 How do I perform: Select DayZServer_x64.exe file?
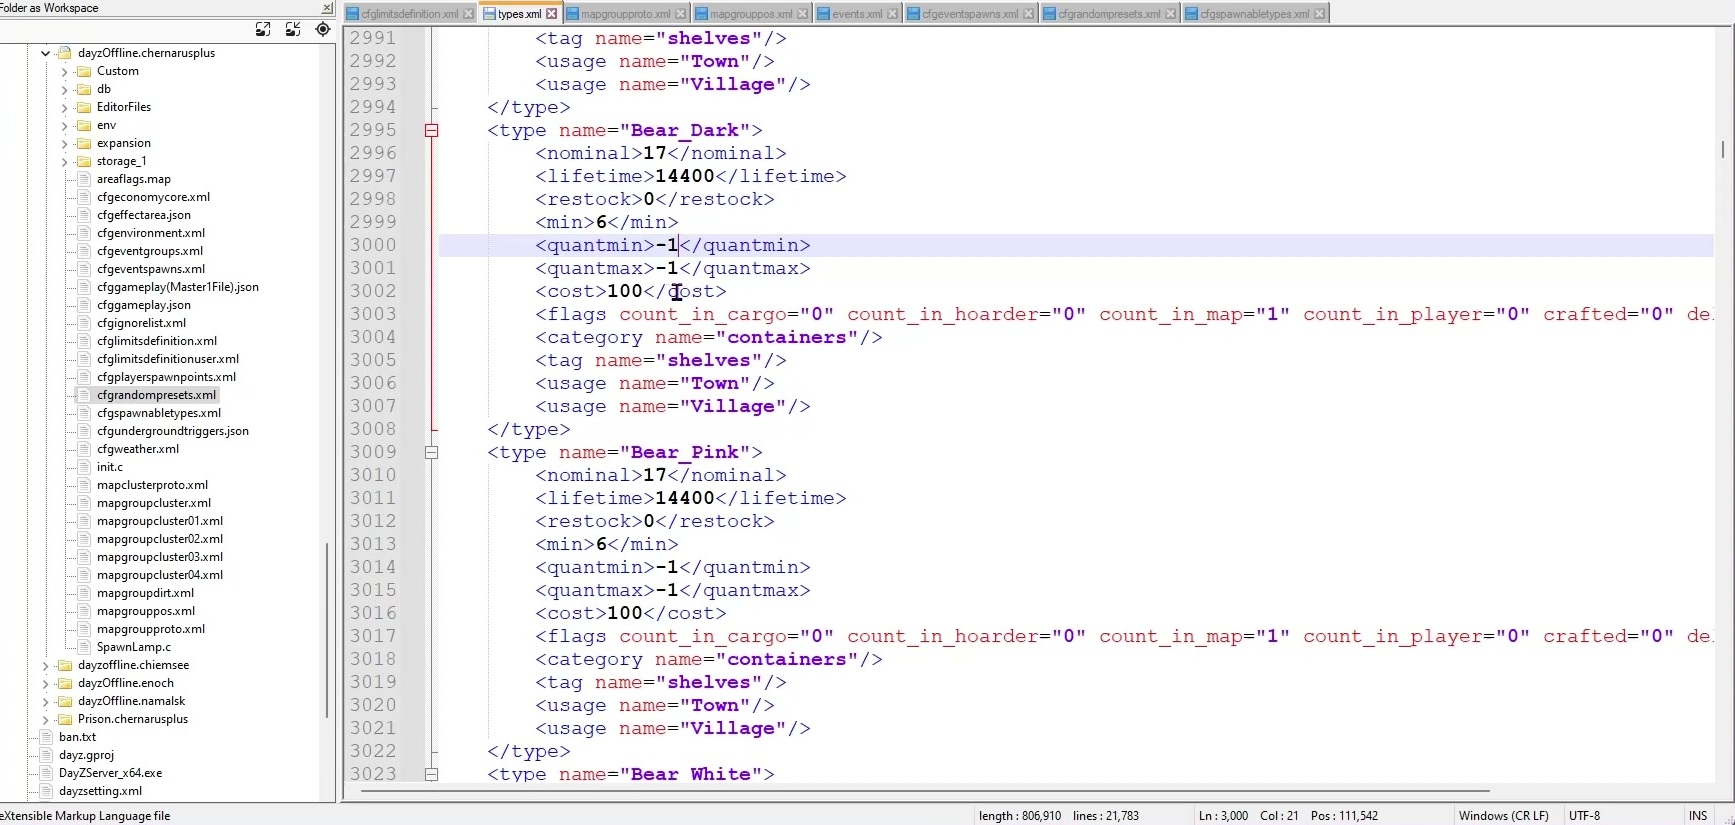[110, 773]
